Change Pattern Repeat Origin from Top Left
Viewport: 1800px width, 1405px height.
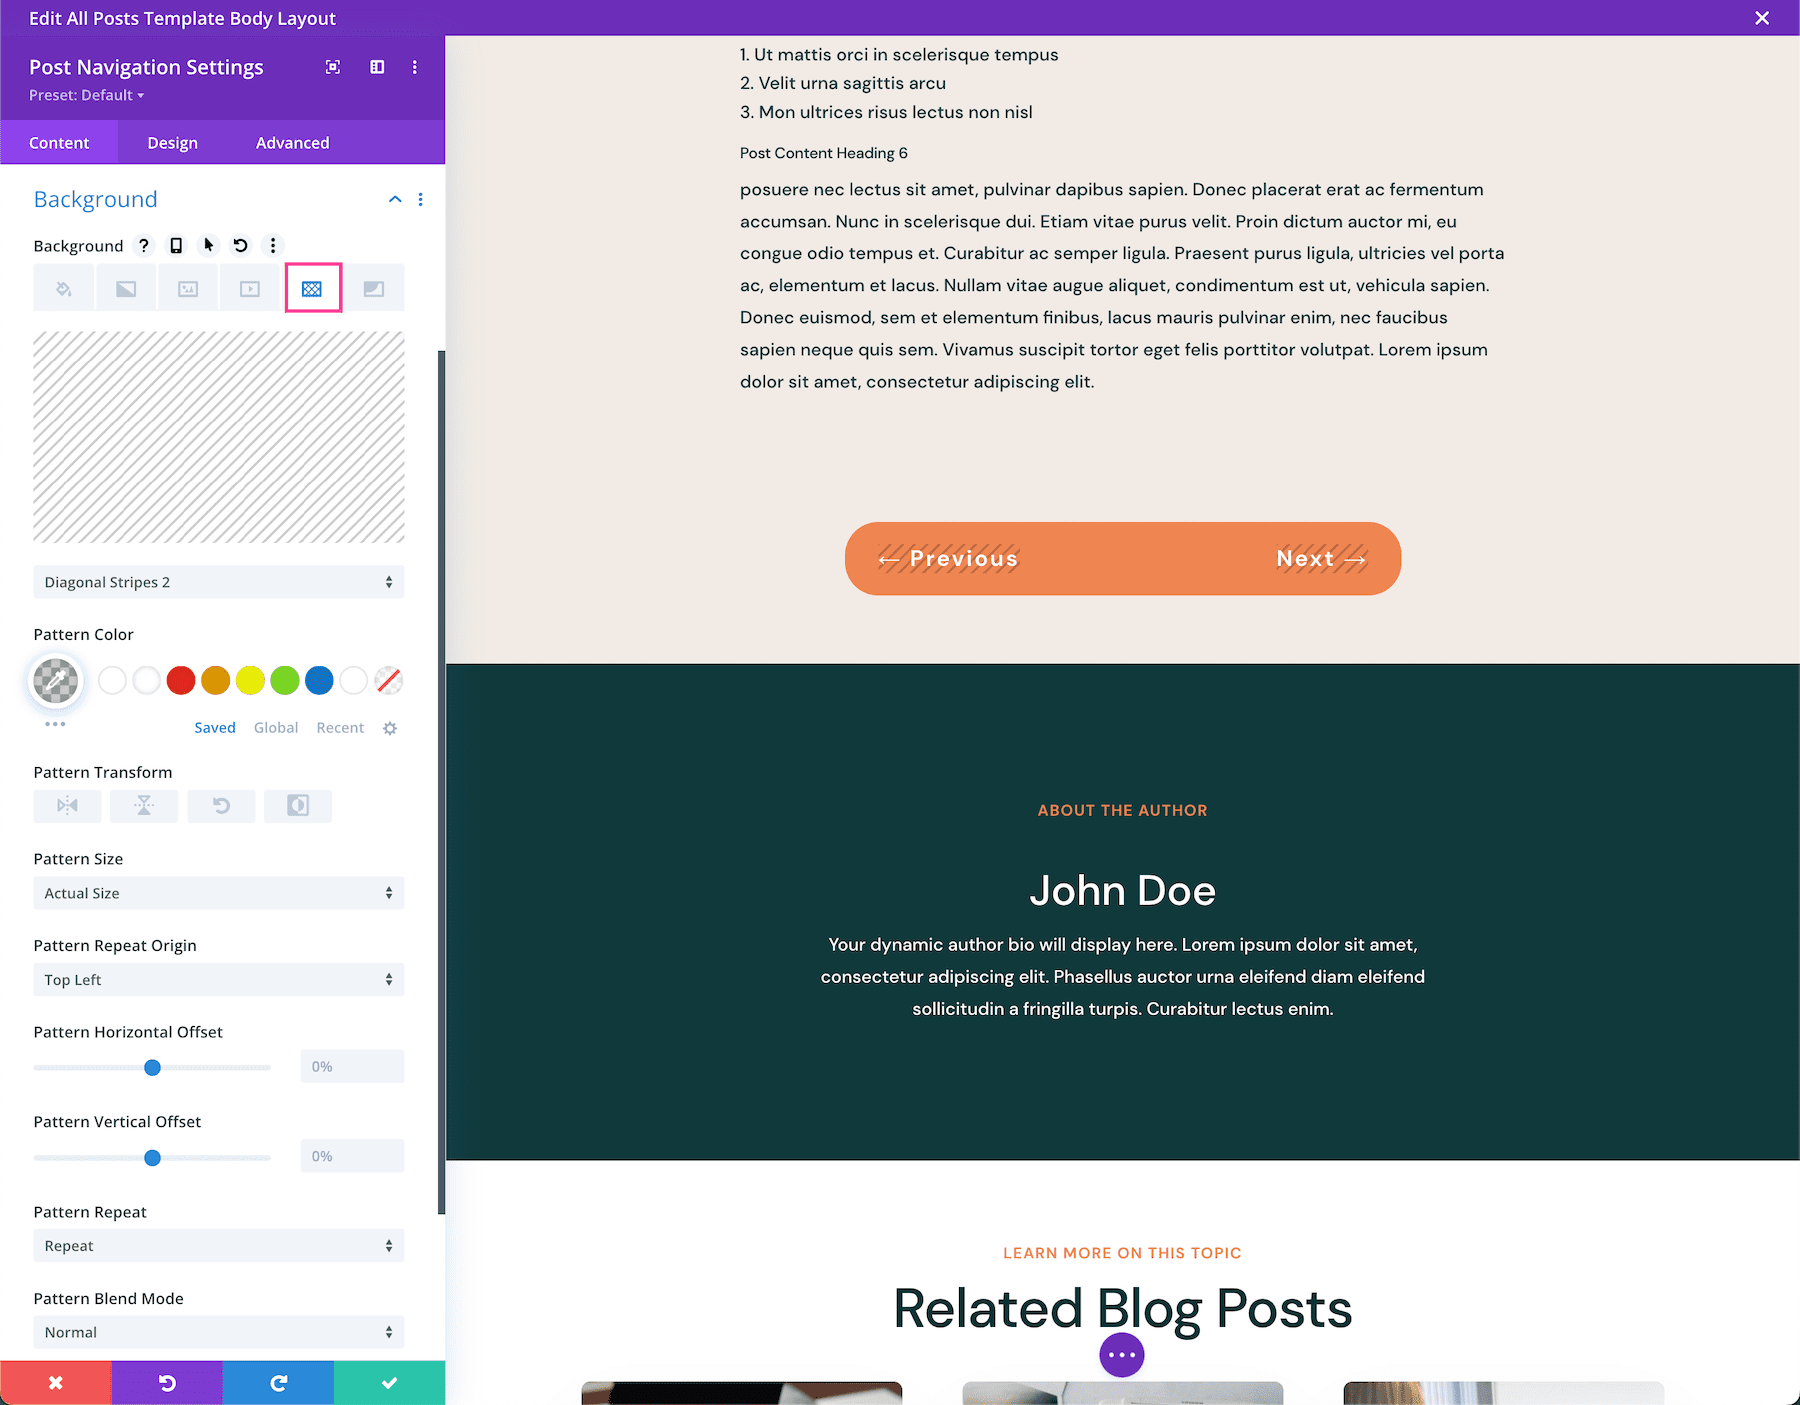click(x=218, y=979)
